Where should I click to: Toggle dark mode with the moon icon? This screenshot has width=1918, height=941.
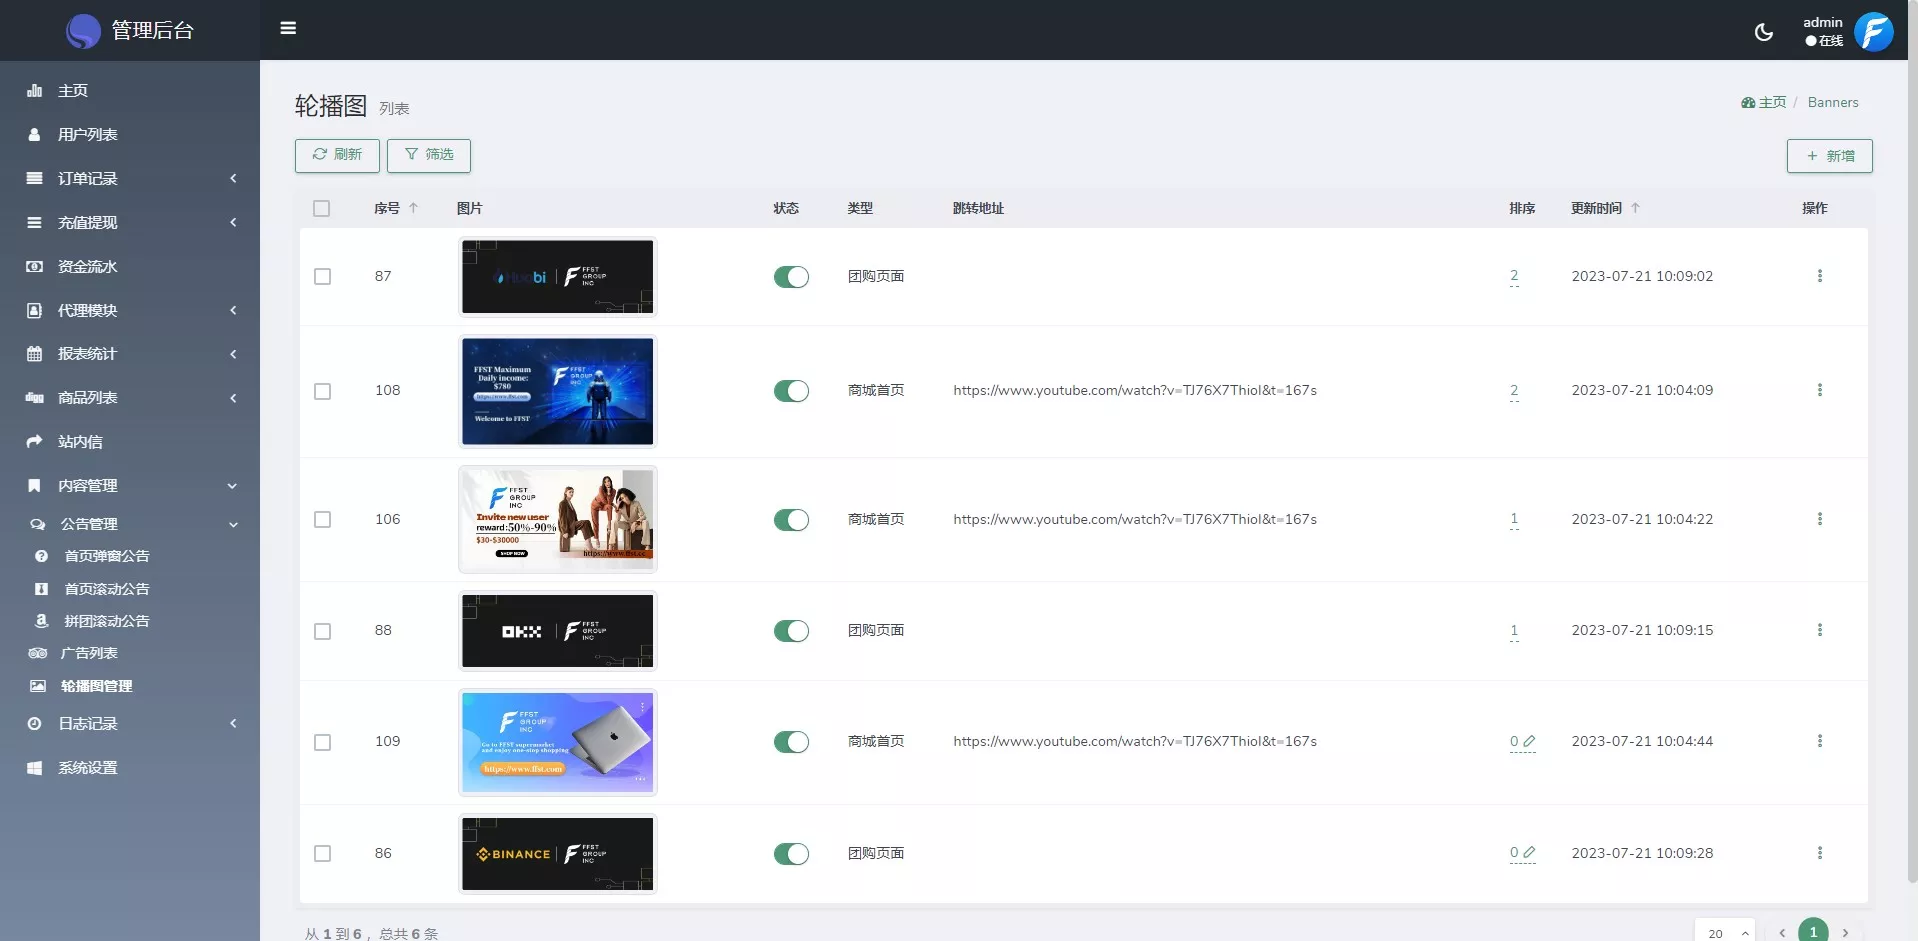1764,32
